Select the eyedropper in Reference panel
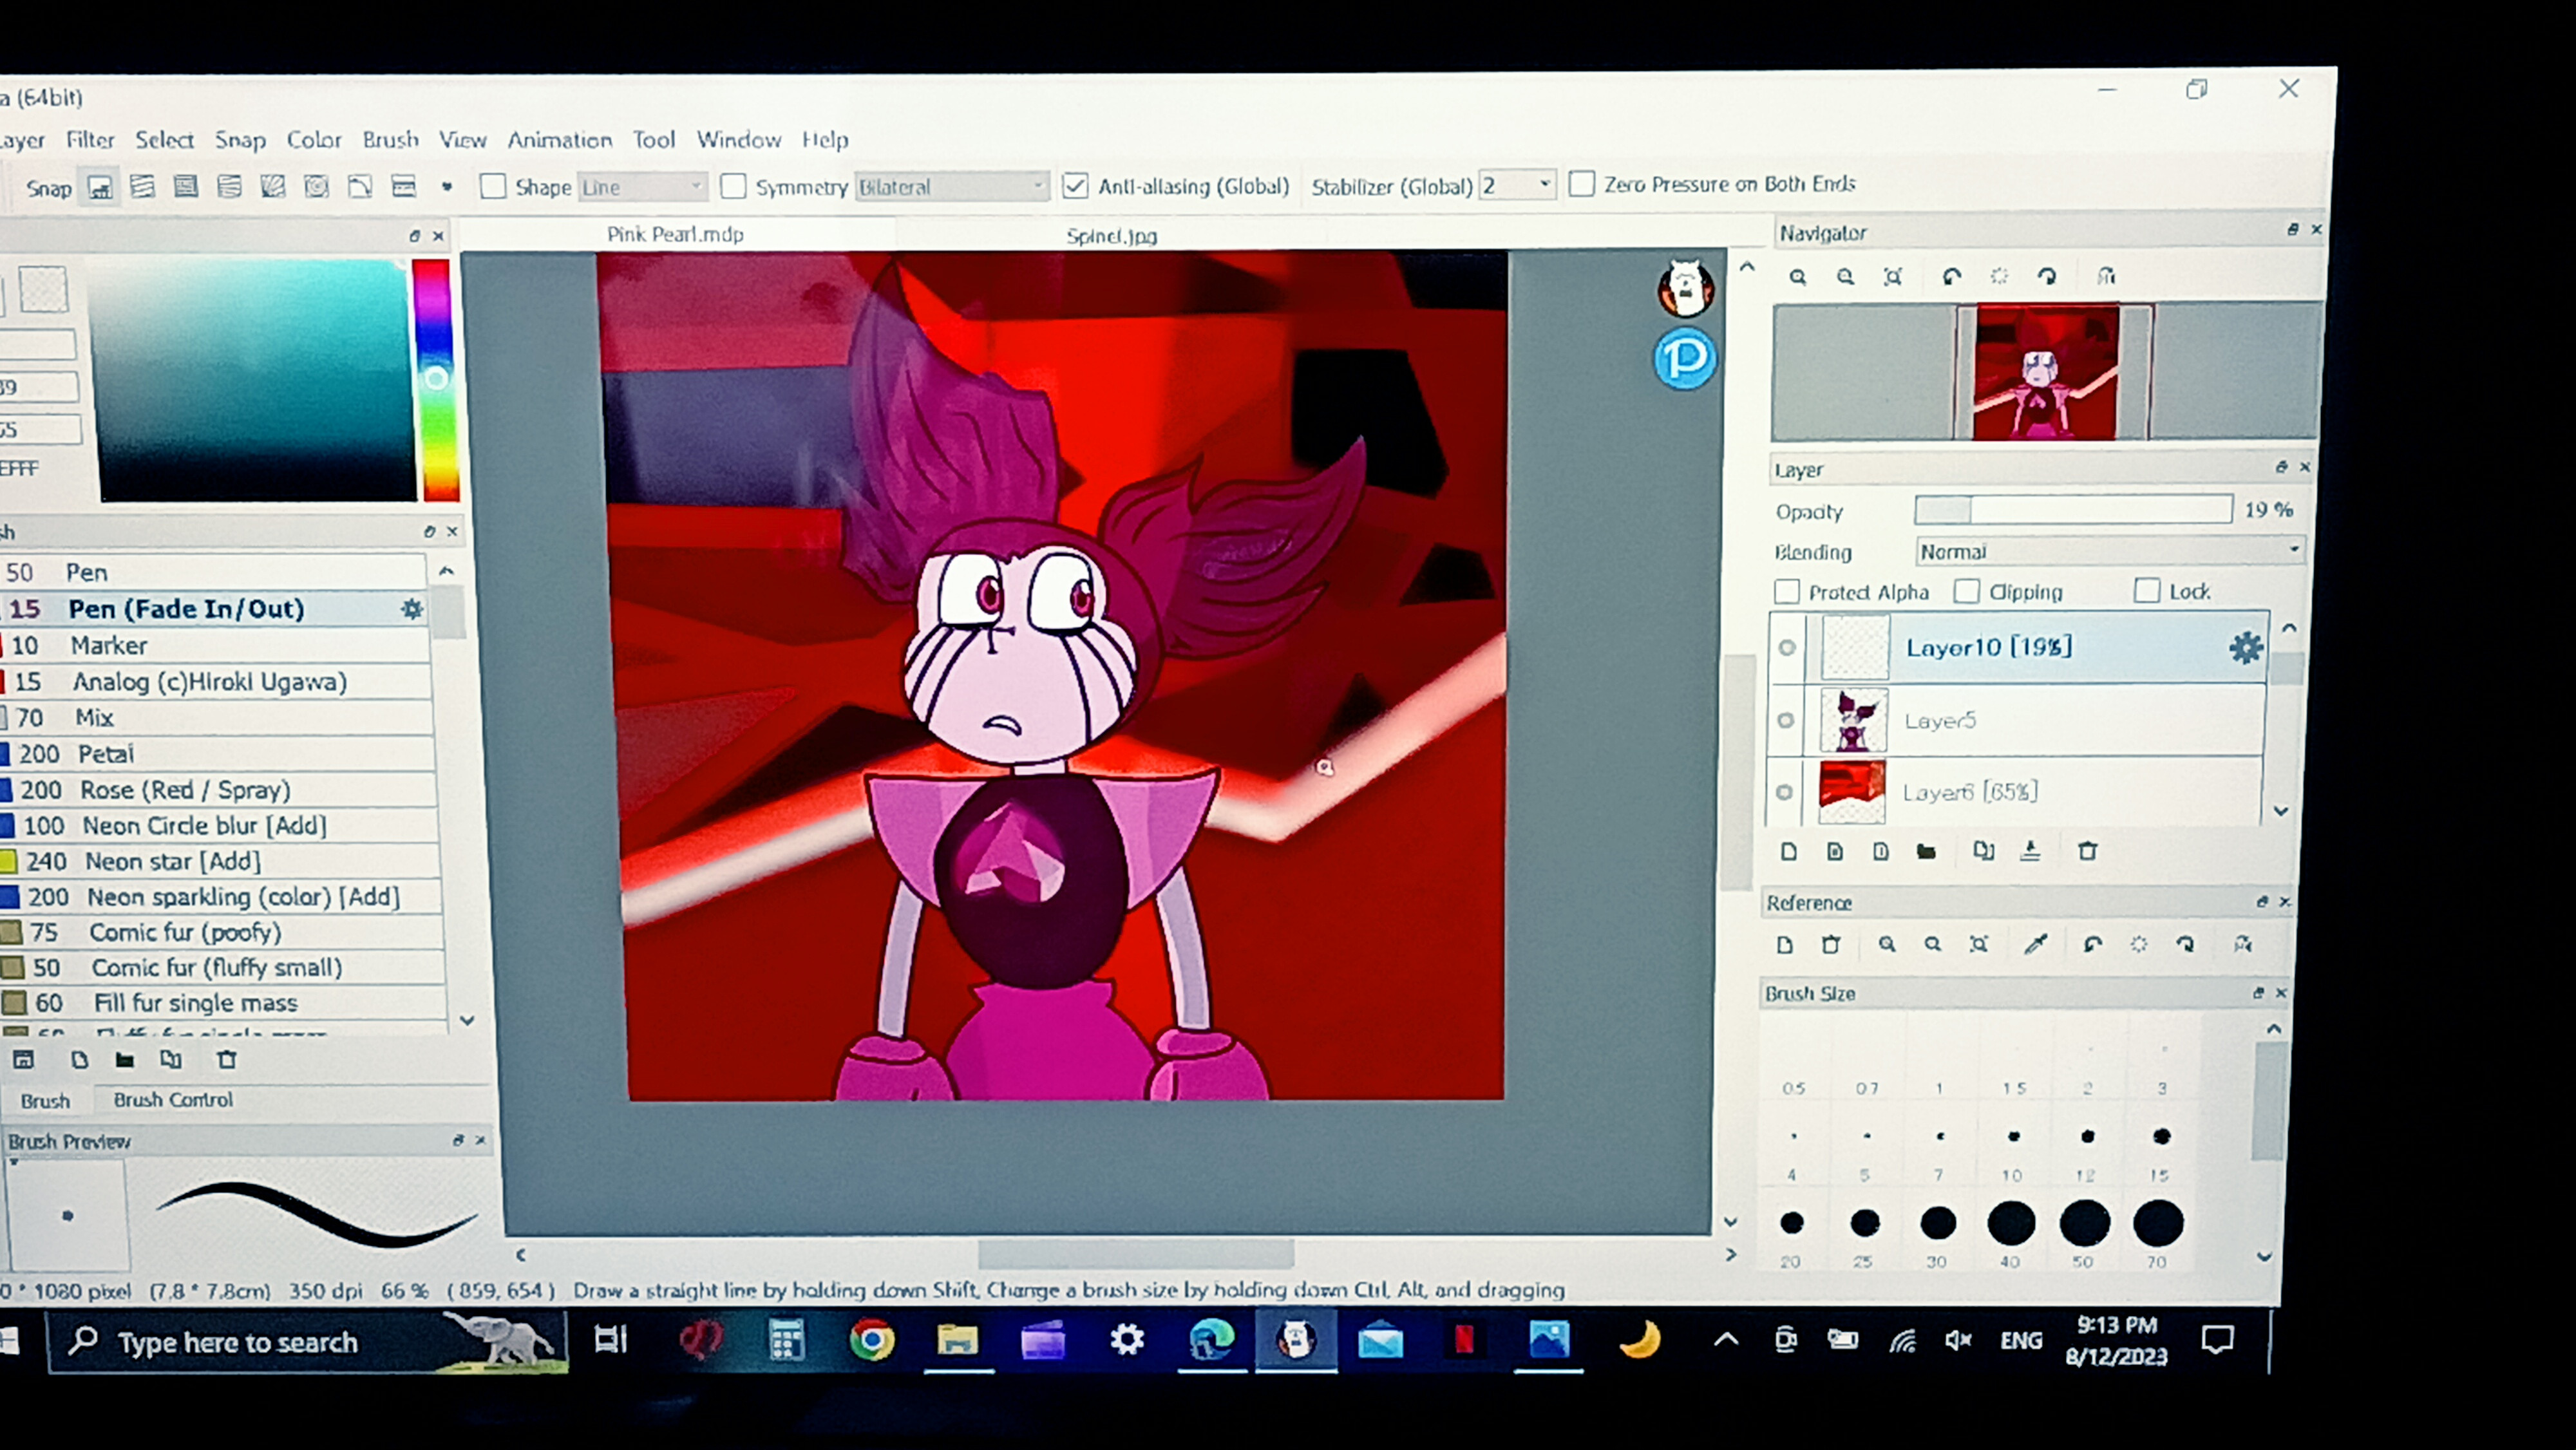Screen dimensions: 2576x1450 2035,944
